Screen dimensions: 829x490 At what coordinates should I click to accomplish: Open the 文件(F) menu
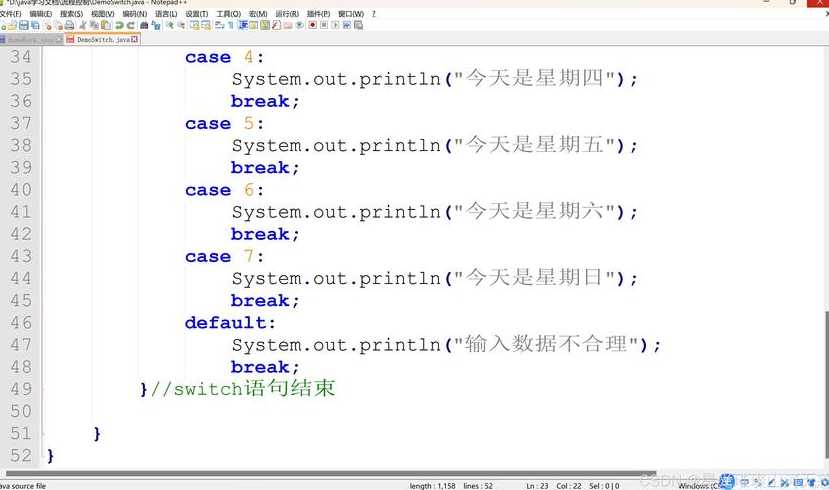pos(11,14)
